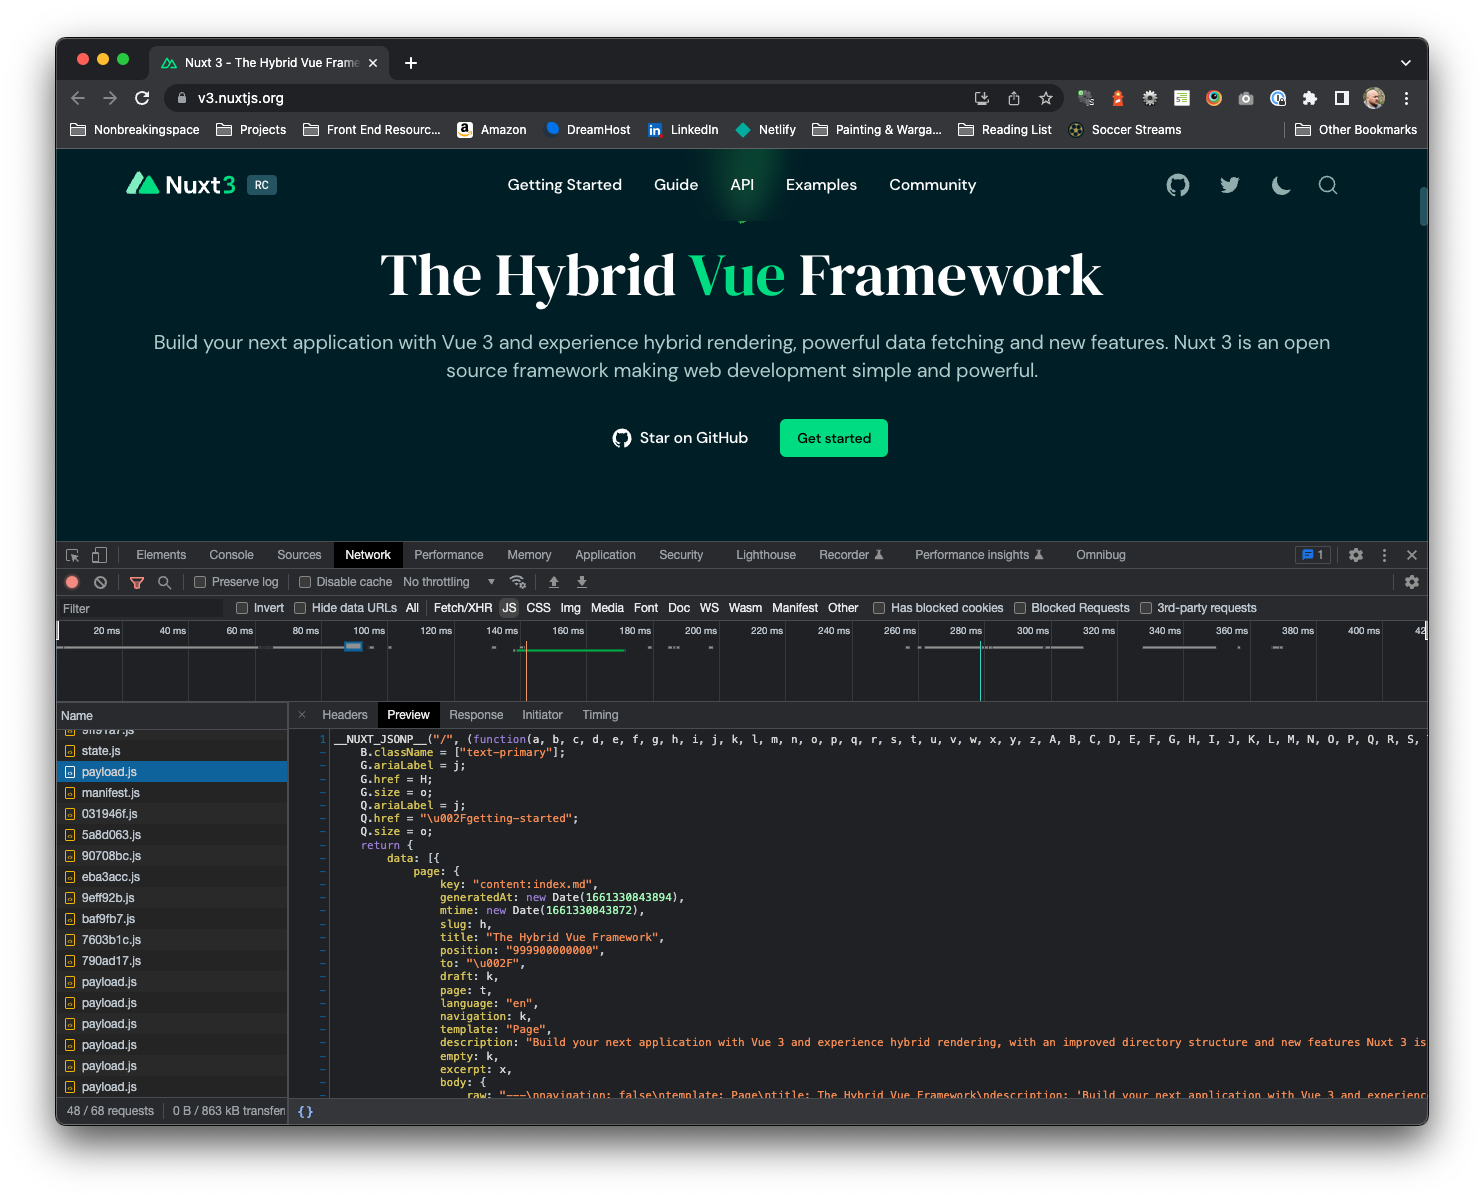Switch to the Elements panel
This screenshot has width=1484, height=1199.
[160, 554]
